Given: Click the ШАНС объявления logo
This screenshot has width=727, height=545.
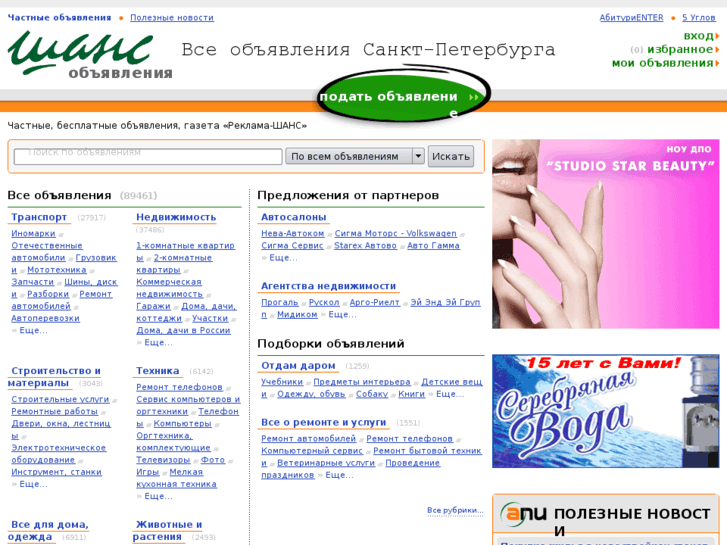Looking at the screenshot, I should click(90, 55).
